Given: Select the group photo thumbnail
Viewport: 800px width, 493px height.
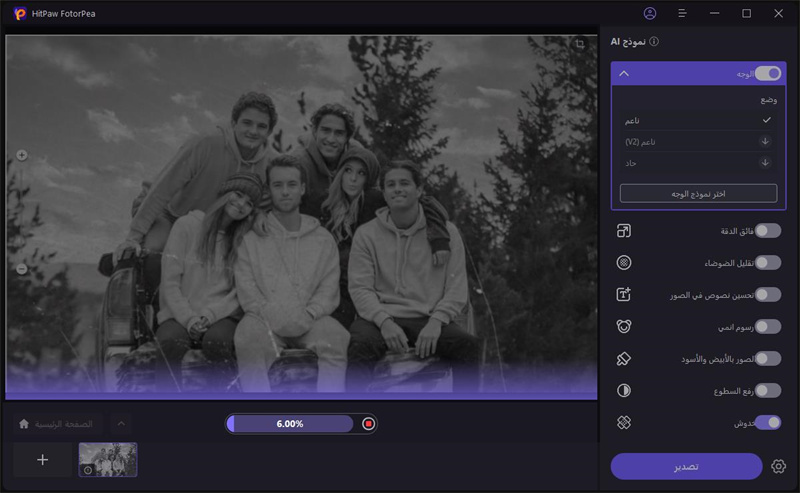Looking at the screenshot, I should click(108, 460).
